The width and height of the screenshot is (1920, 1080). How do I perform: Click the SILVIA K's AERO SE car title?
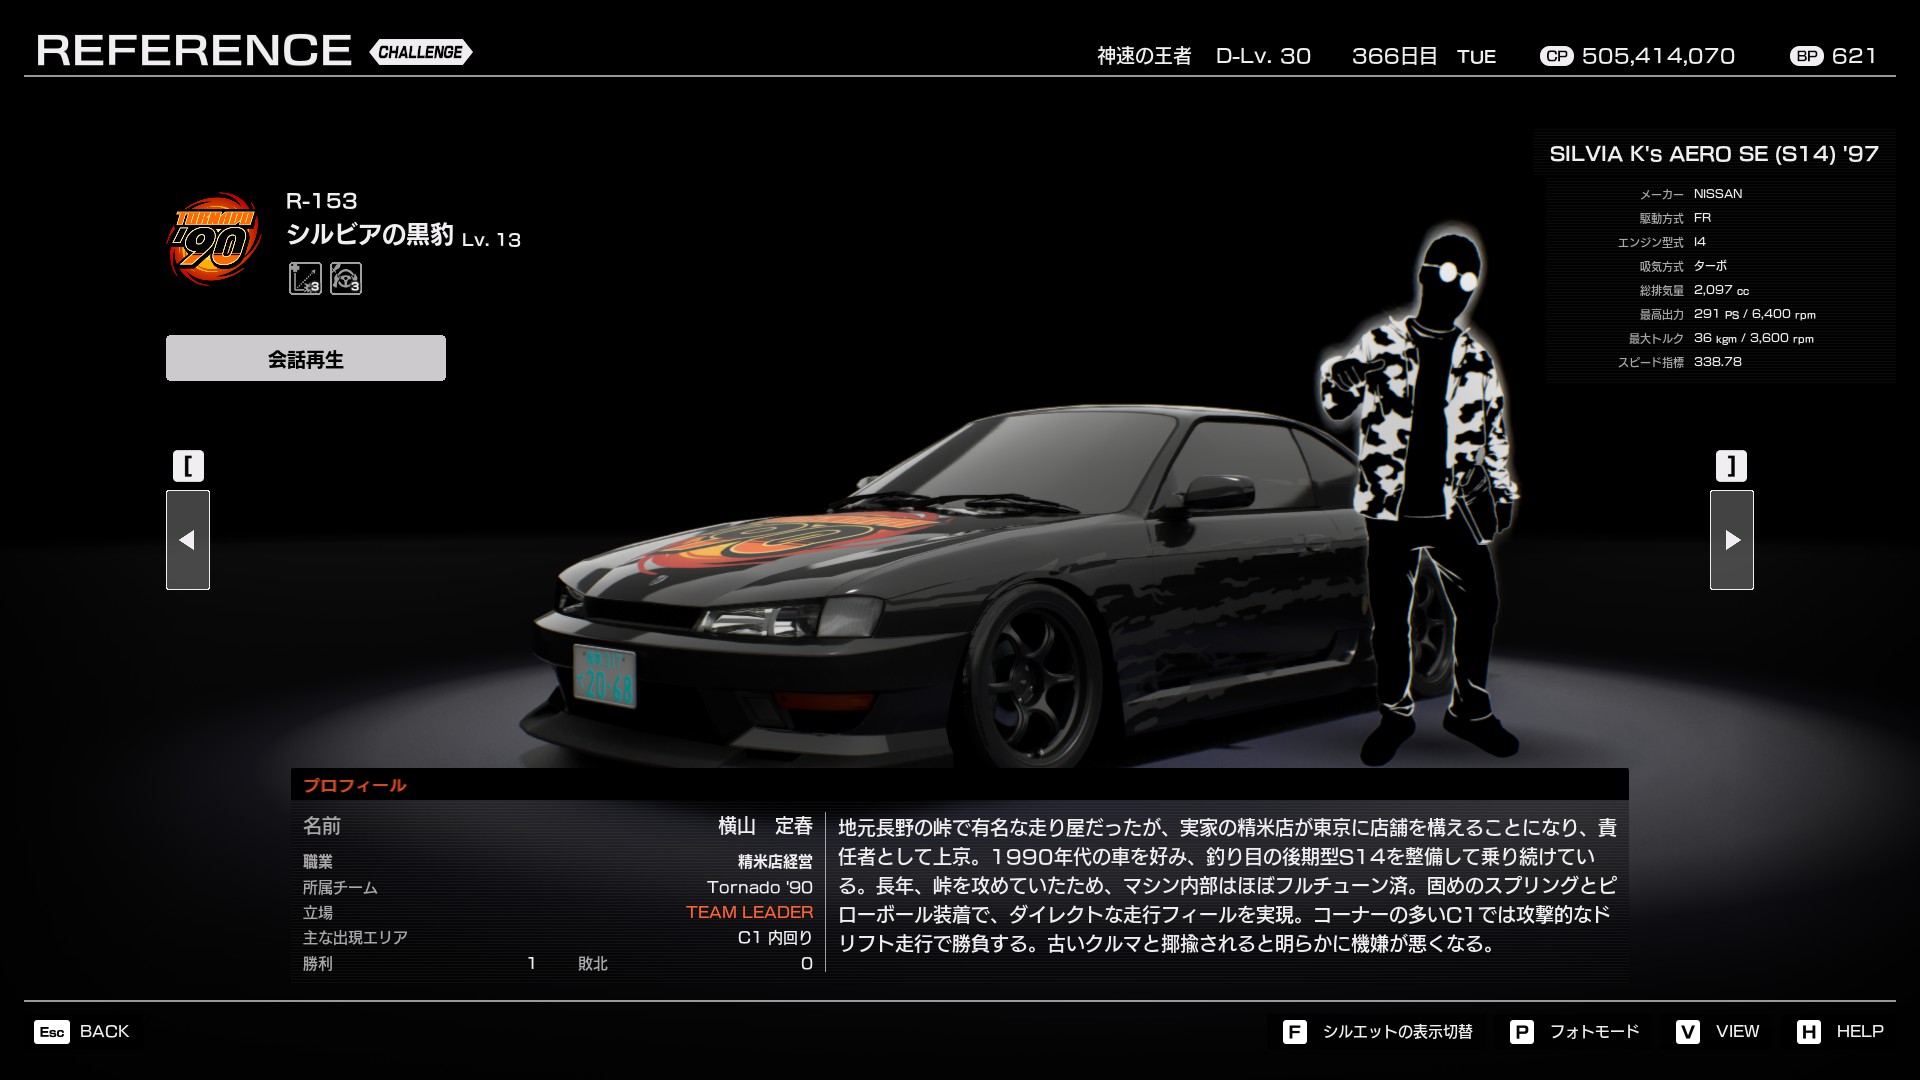click(1713, 154)
